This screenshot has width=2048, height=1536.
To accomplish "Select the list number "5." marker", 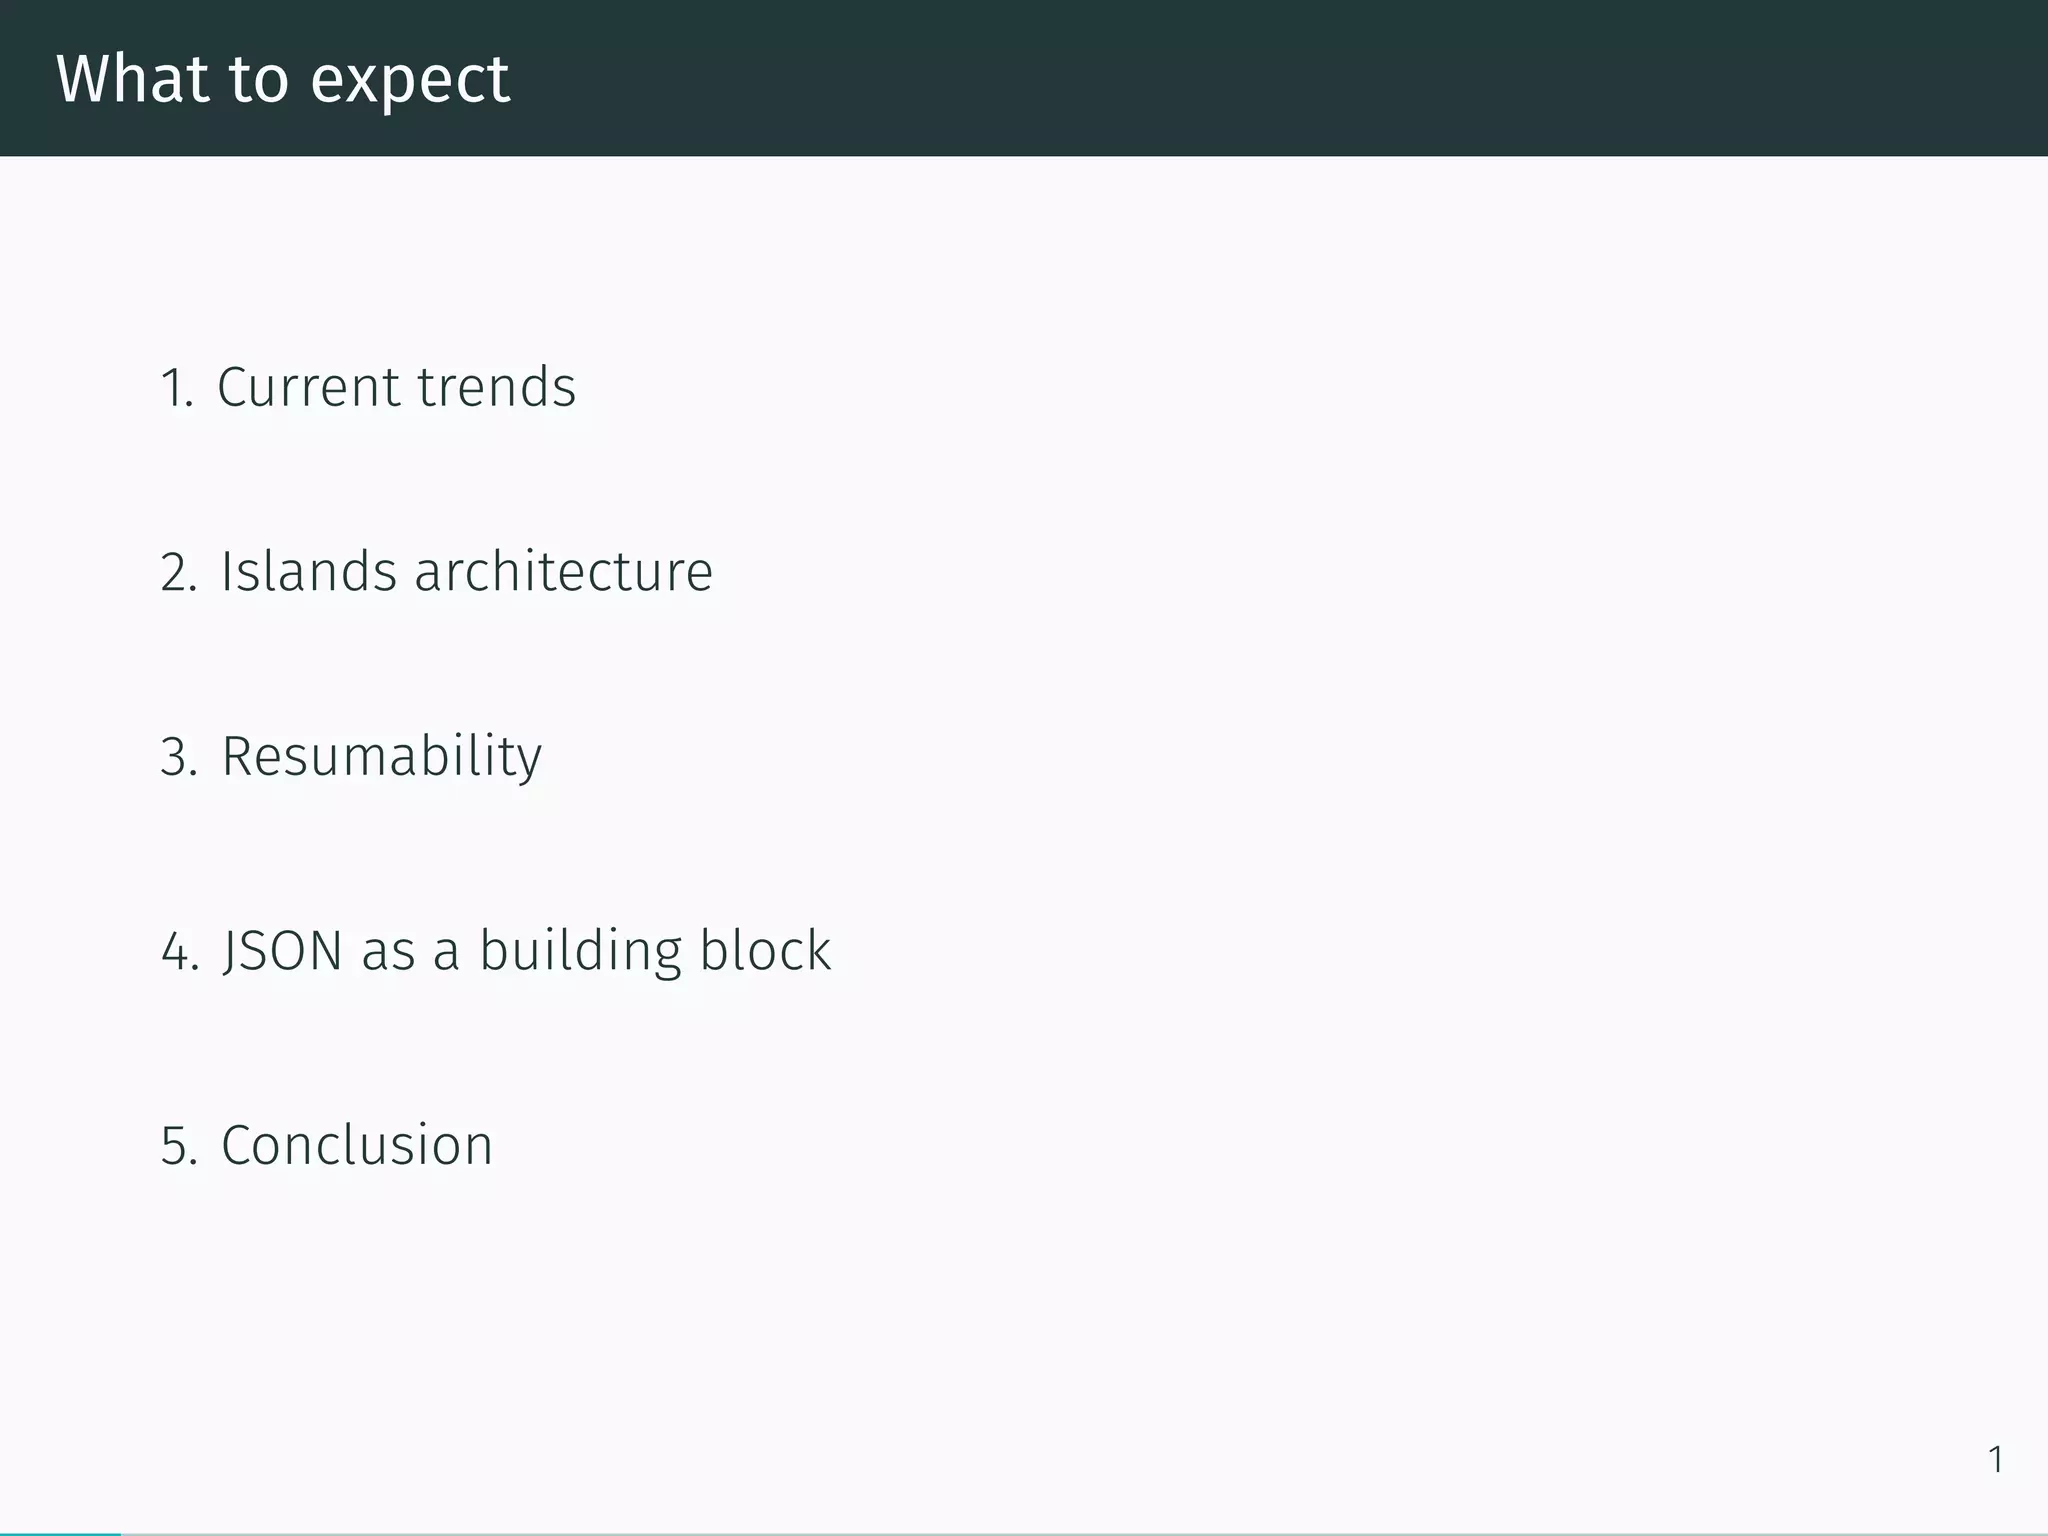I will pos(179,1146).
